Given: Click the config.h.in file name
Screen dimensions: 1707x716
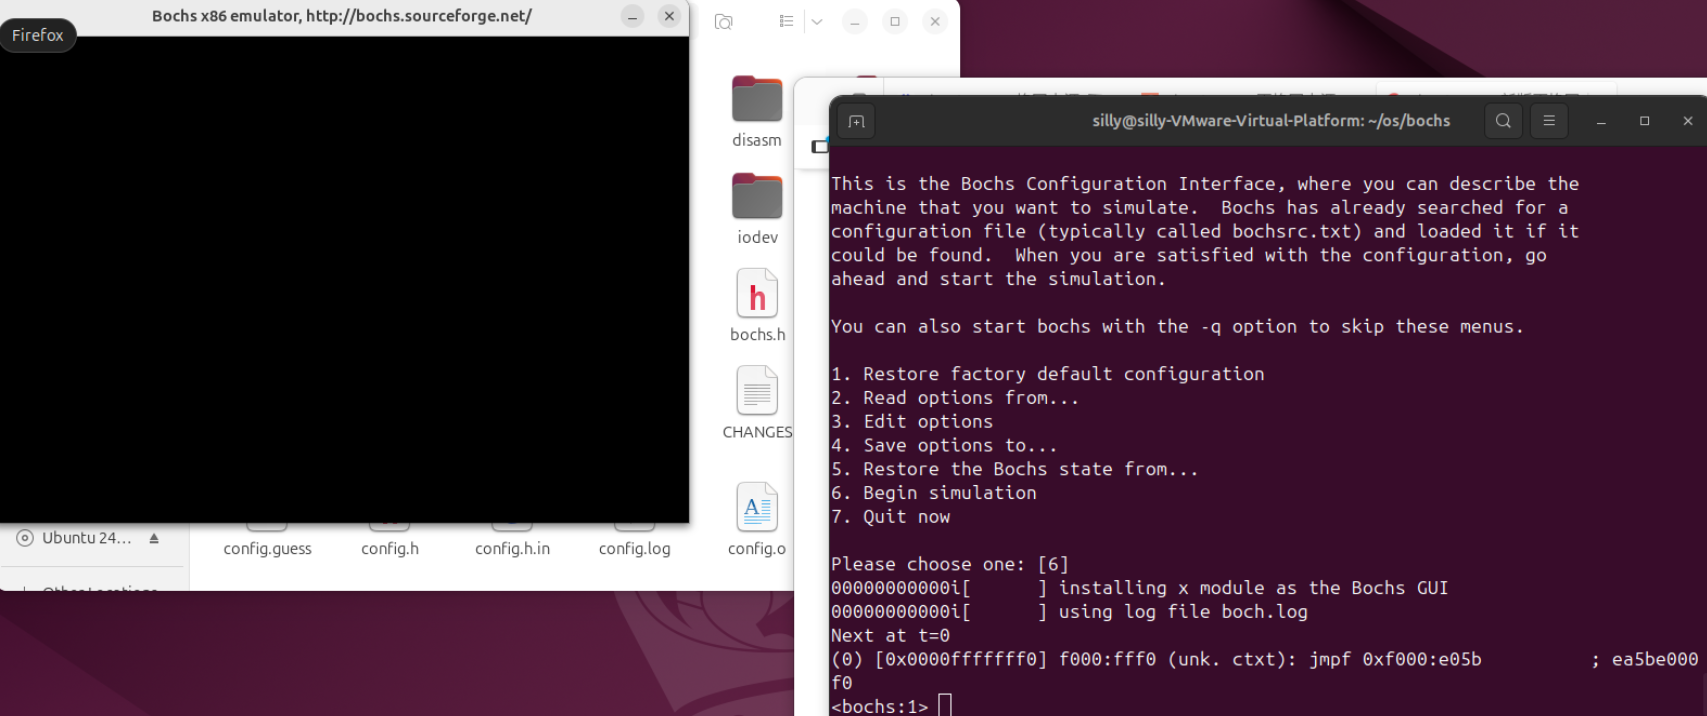Looking at the screenshot, I should point(512,549).
